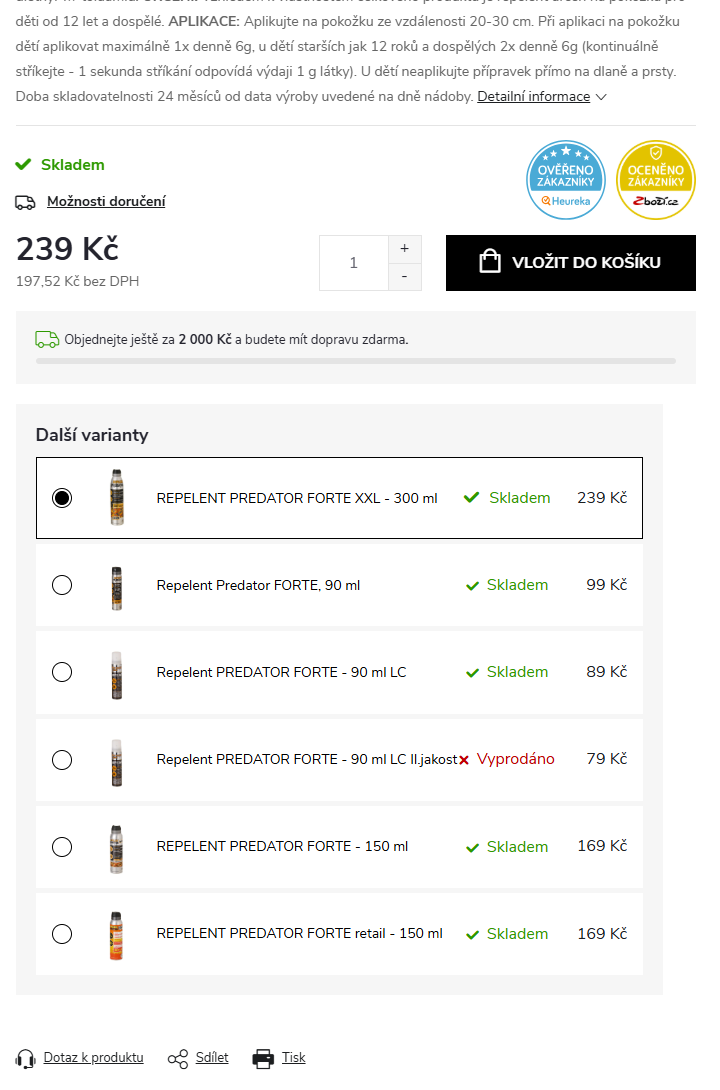Viewport: 720px width, 1090px height.
Task: Click the green free-shipping truck icon
Action: [47, 340]
